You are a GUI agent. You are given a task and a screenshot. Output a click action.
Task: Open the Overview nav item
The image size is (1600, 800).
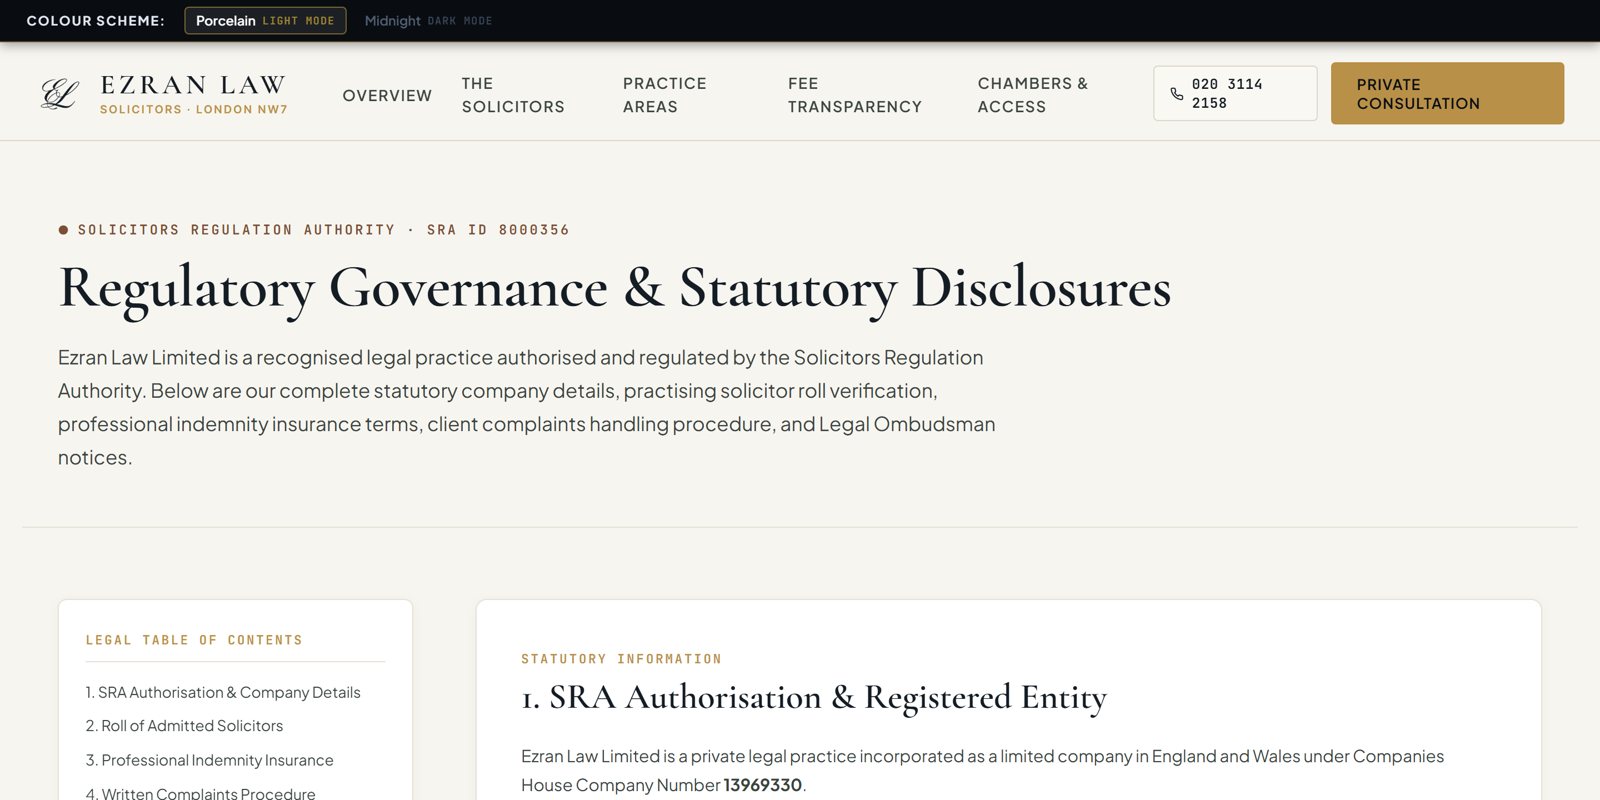click(387, 95)
